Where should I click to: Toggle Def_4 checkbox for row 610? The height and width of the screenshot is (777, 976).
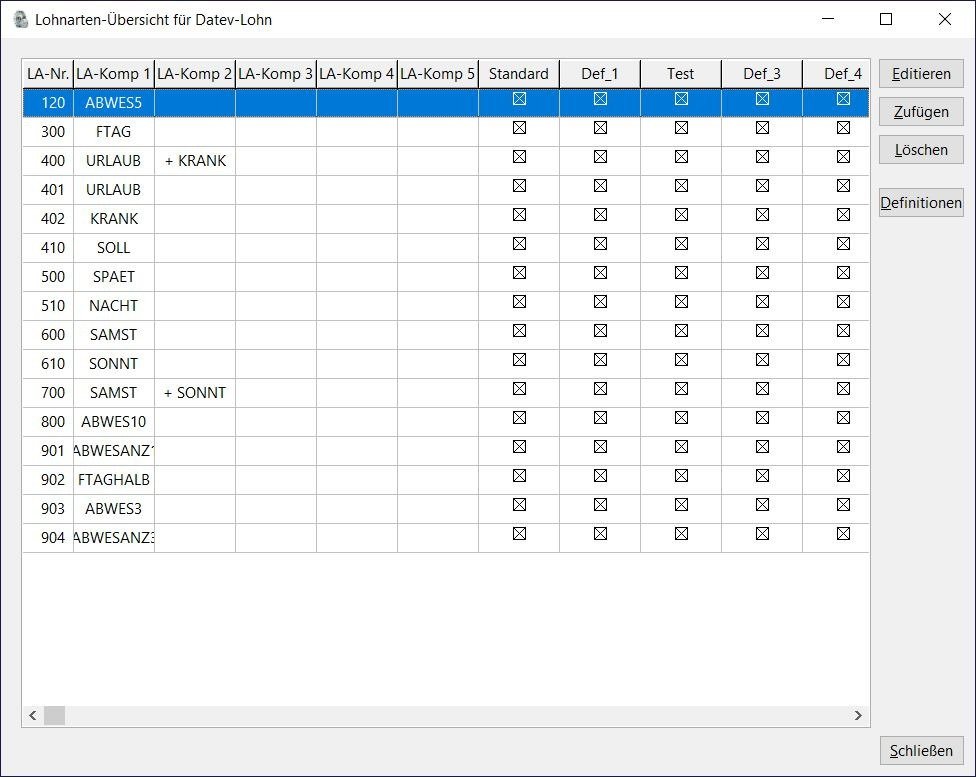pos(843,359)
